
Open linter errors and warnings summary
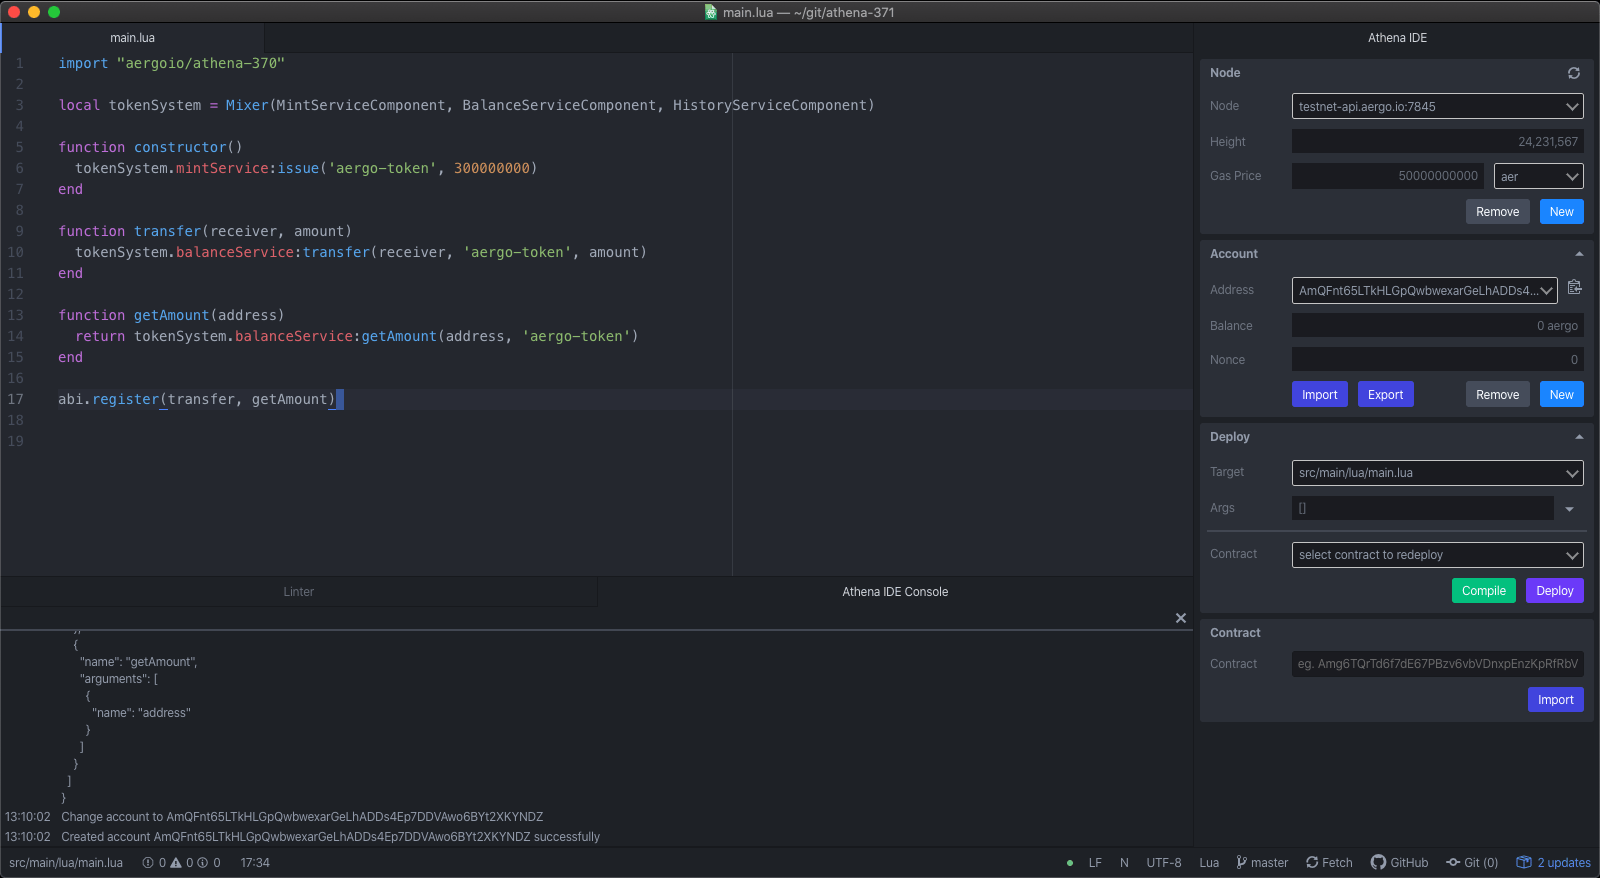(181, 862)
